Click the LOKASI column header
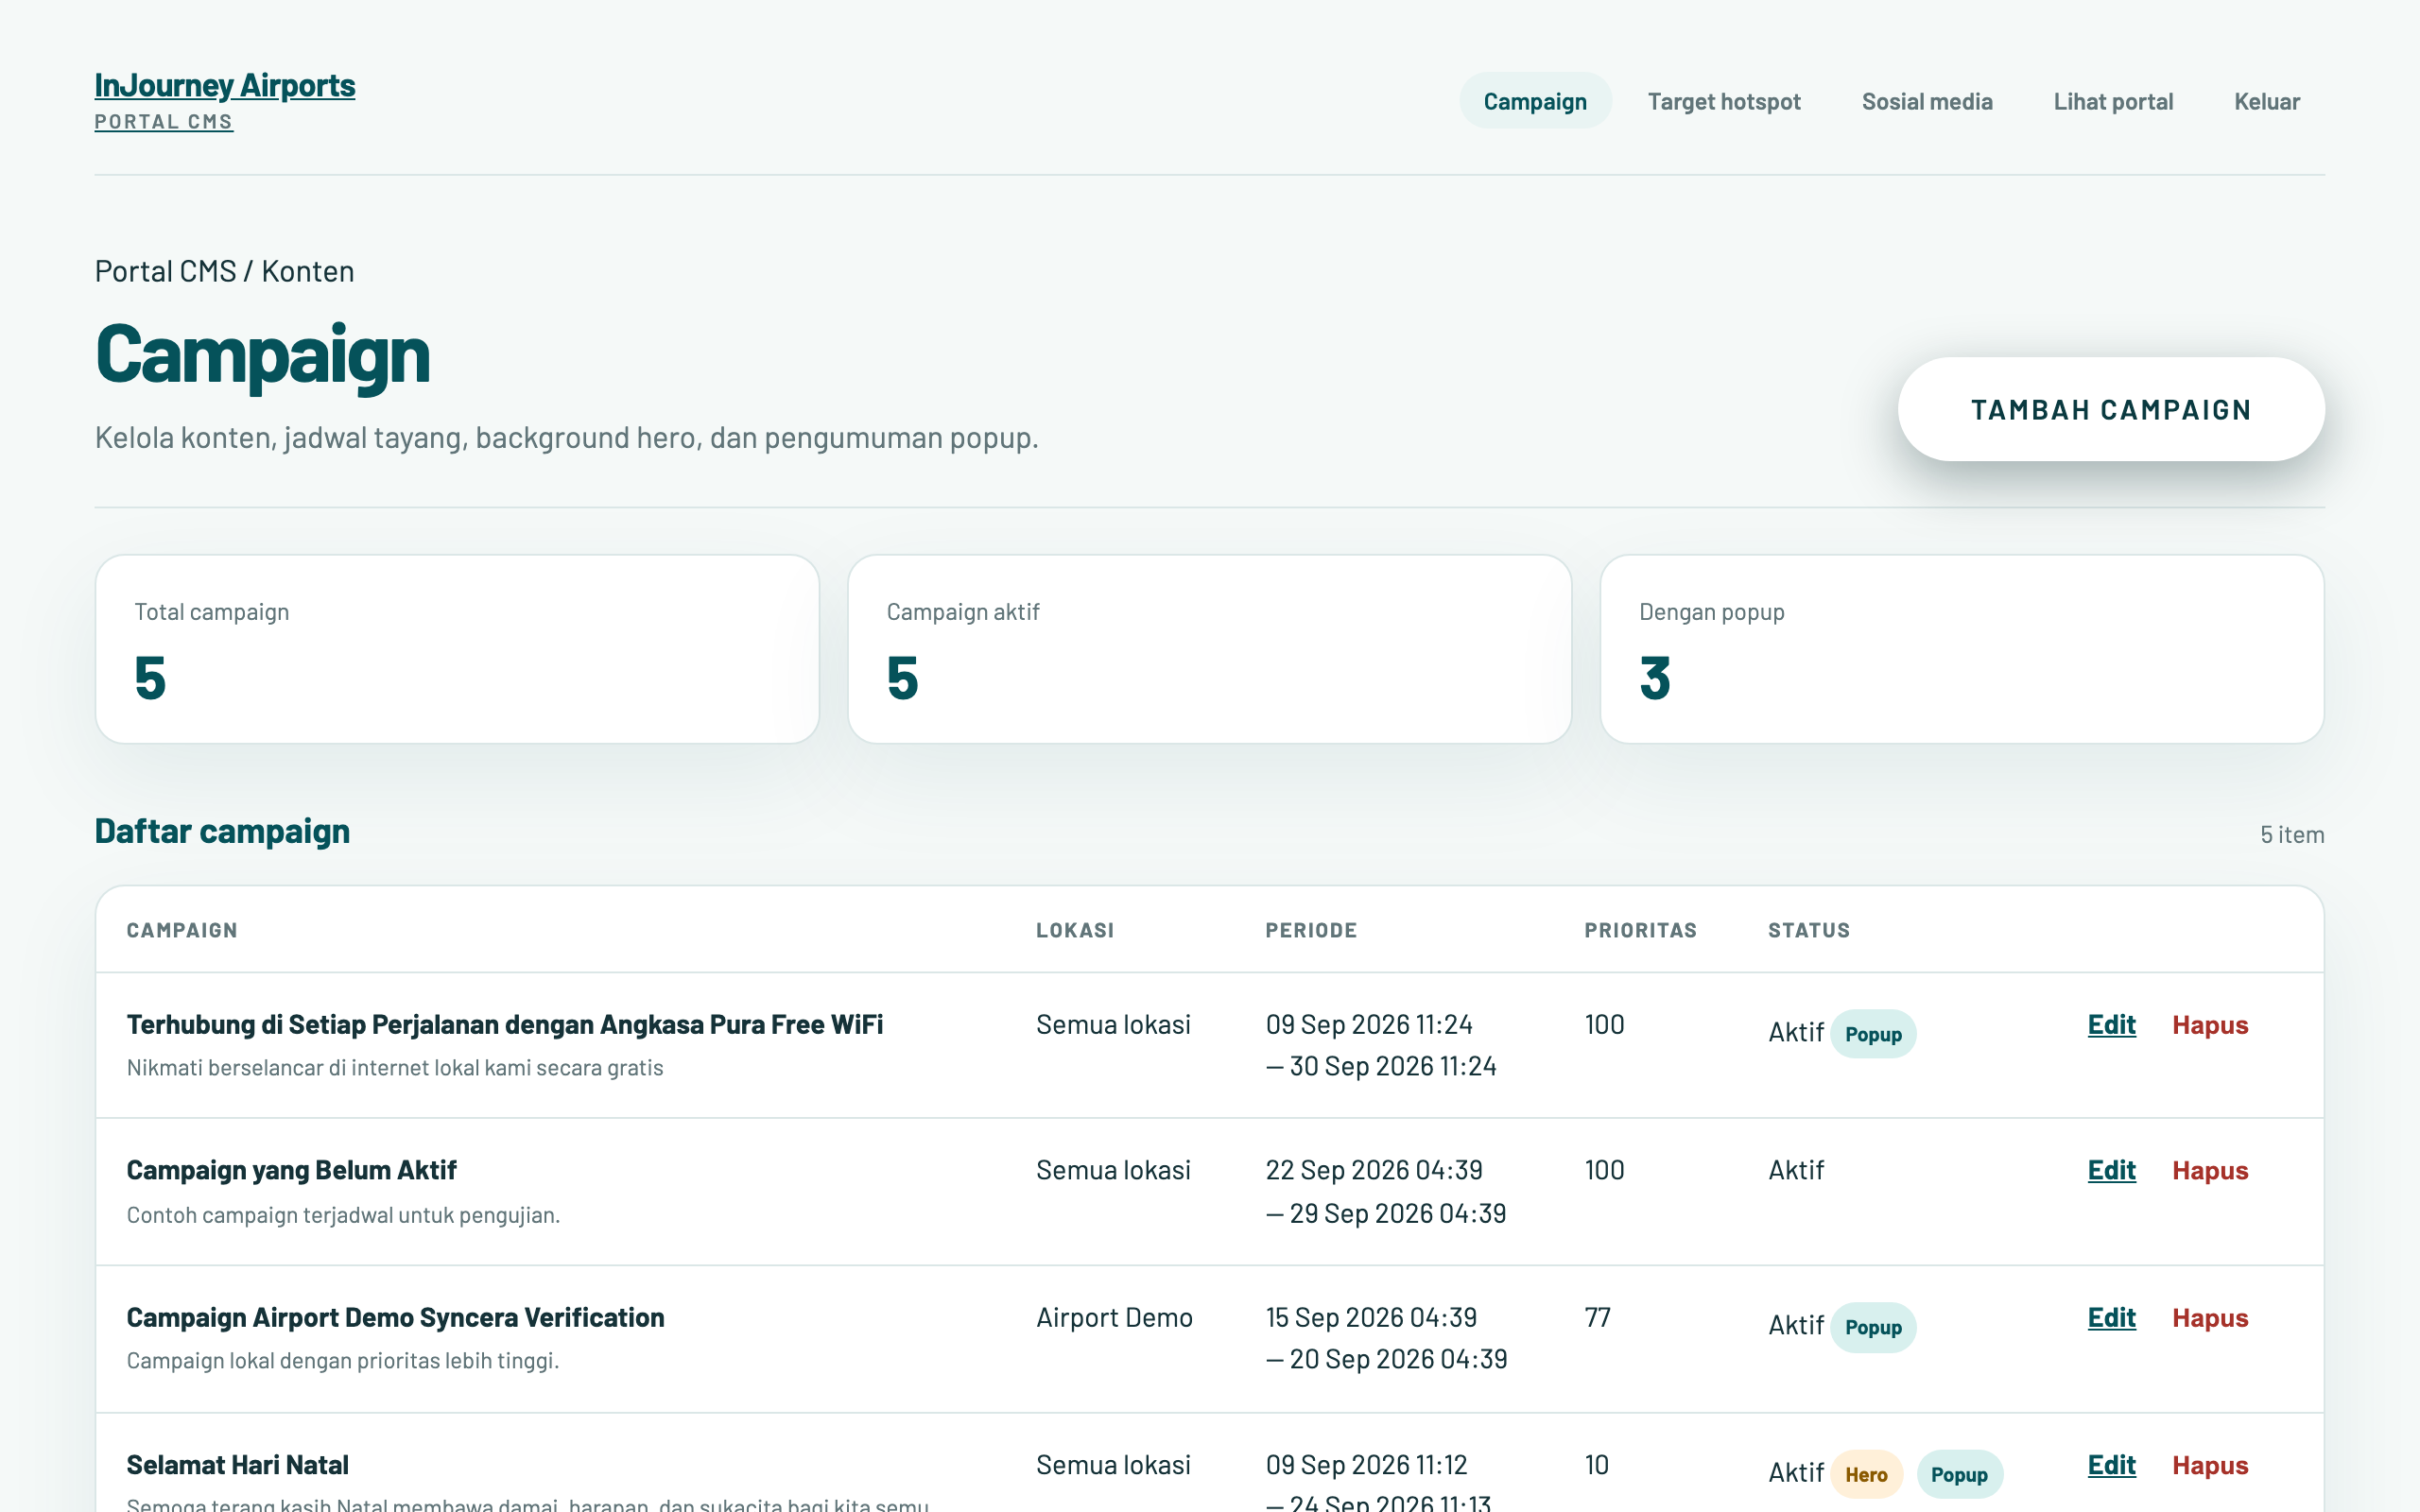 coord(1075,930)
